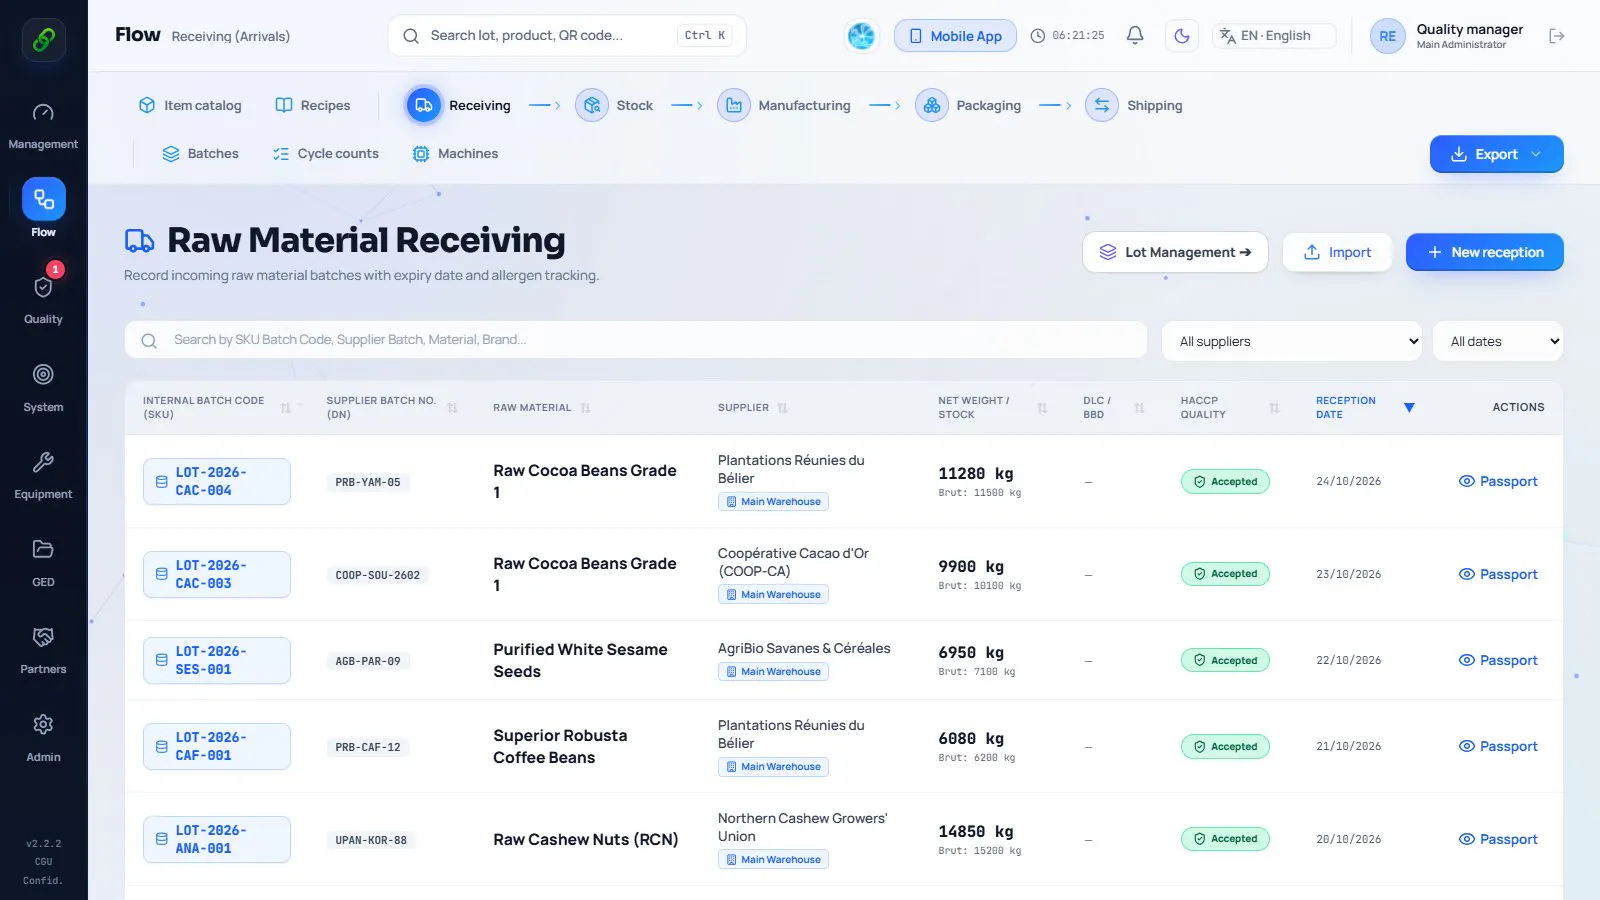Screen dimensions: 1600x900
Task: Click the Stock stage icon
Action: click(592, 105)
